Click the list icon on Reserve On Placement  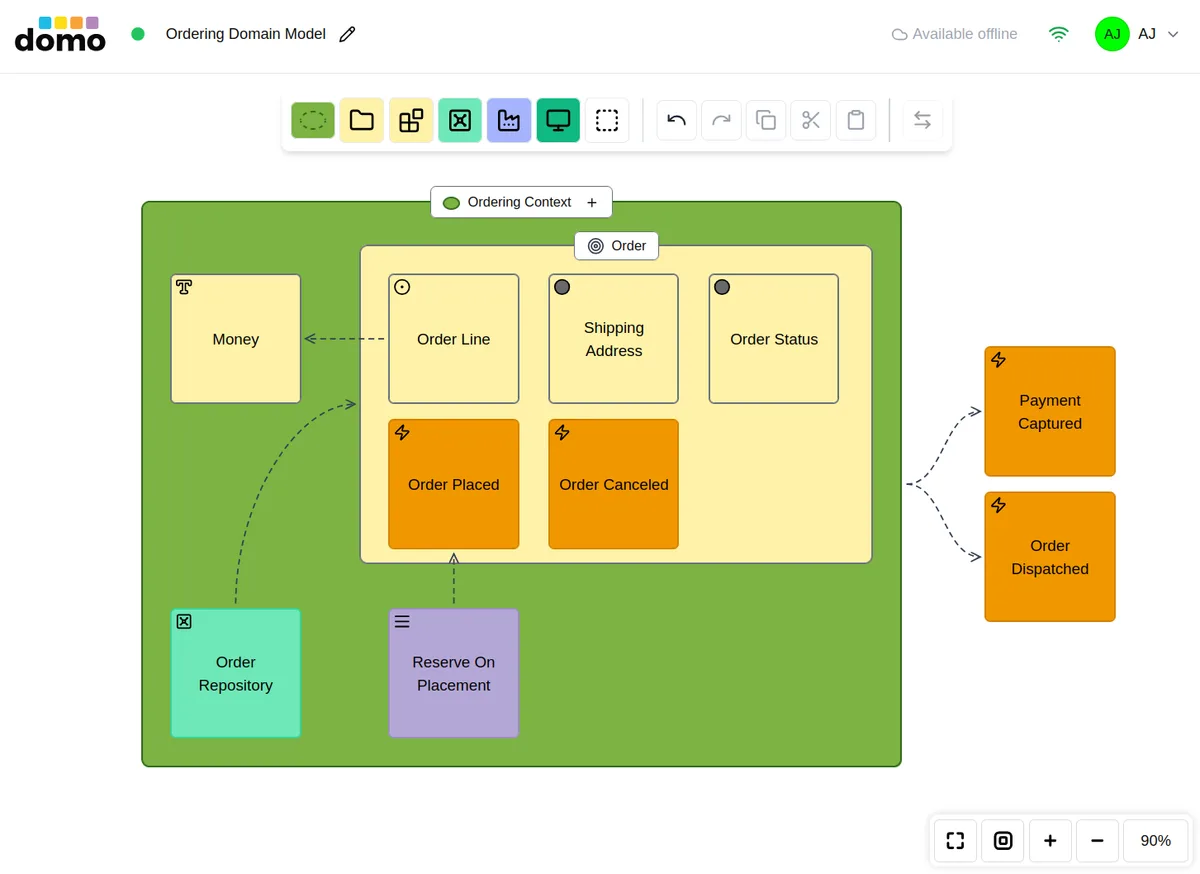pos(402,622)
